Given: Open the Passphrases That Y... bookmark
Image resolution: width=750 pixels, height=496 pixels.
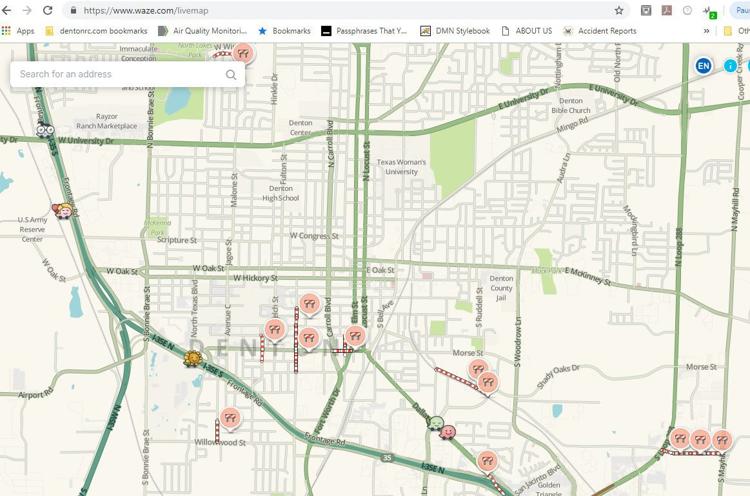Looking at the screenshot, I should (x=364, y=31).
